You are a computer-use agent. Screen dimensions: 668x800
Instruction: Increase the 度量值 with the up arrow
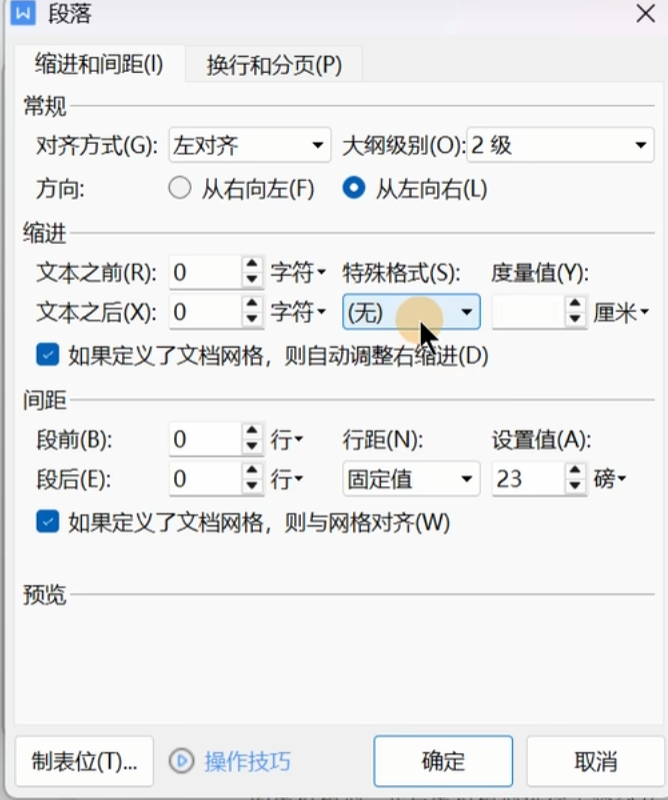pos(575,304)
